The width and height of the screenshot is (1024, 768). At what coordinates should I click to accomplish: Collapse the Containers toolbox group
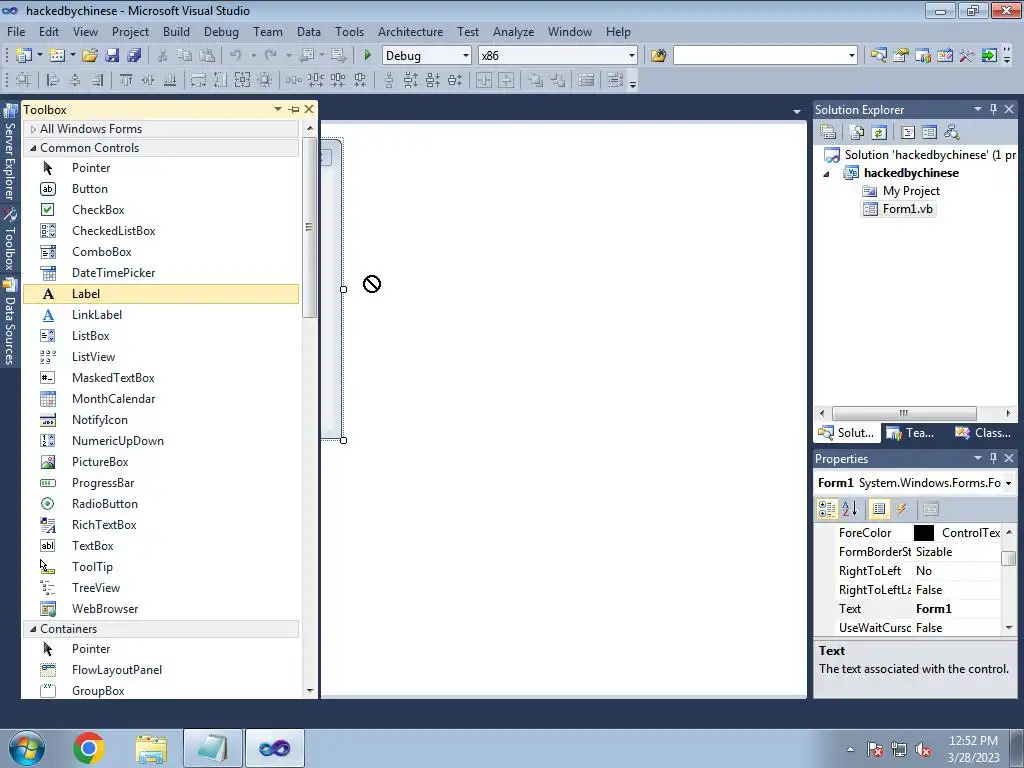pyautogui.click(x=33, y=629)
